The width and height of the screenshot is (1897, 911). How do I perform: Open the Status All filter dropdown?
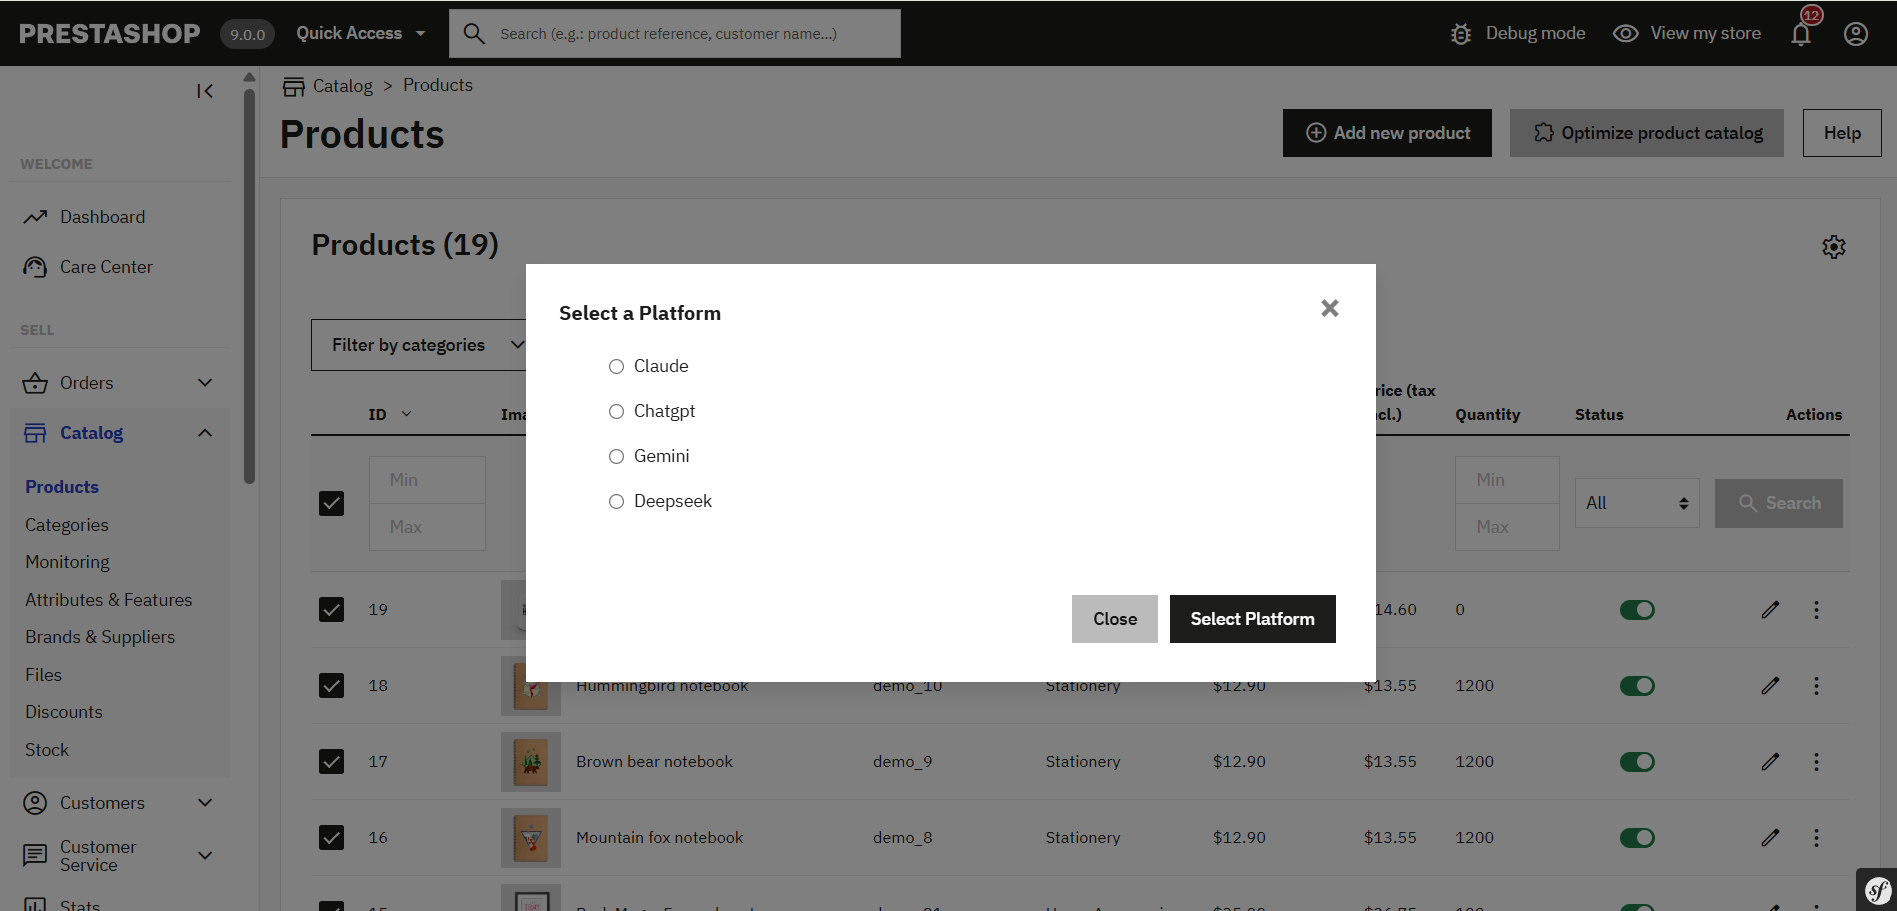tap(1636, 503)
